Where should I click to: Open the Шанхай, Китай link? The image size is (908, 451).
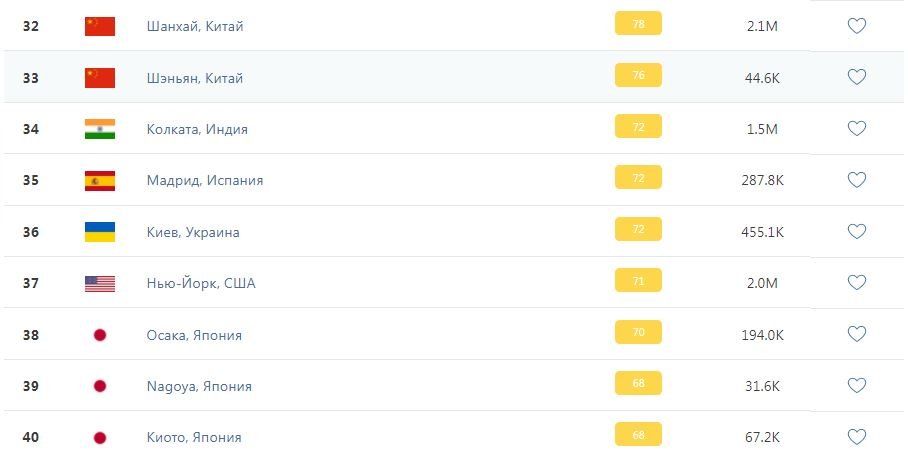pos(194,26)
